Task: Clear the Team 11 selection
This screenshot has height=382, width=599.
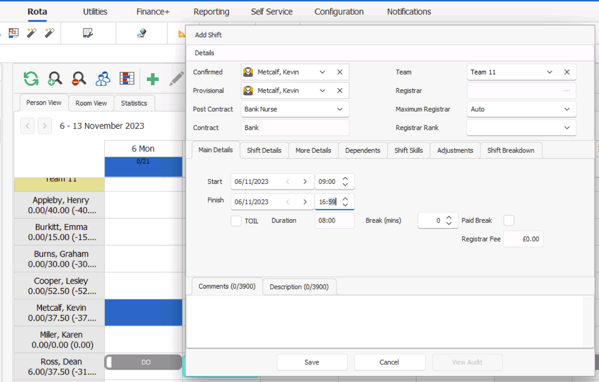Action: tap(567, 72)
